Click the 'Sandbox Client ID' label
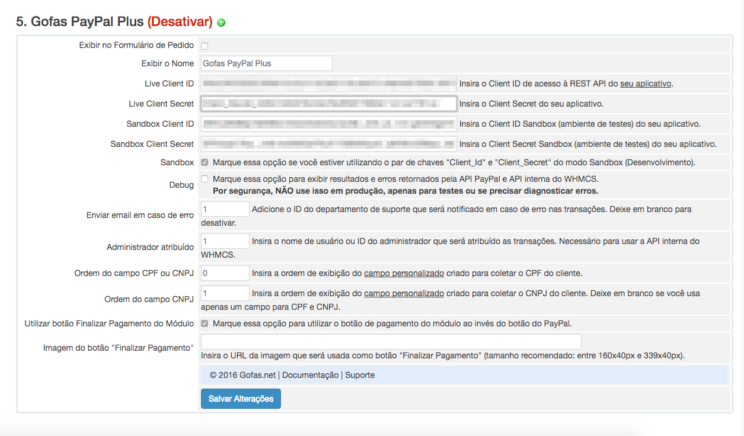Screen dimensions: 744x436 (160, 124)
